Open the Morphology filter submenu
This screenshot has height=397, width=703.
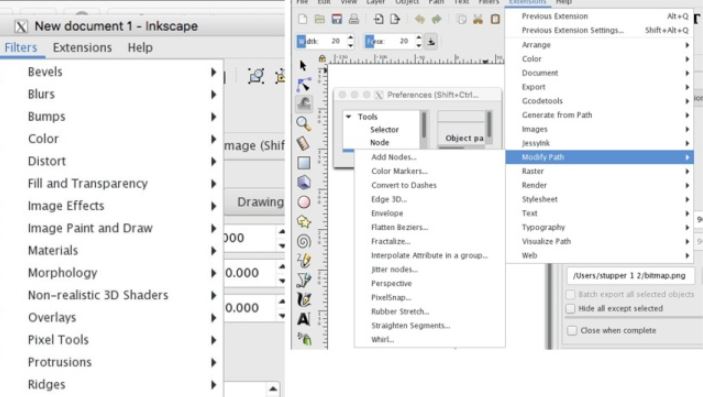click(112, 273)
